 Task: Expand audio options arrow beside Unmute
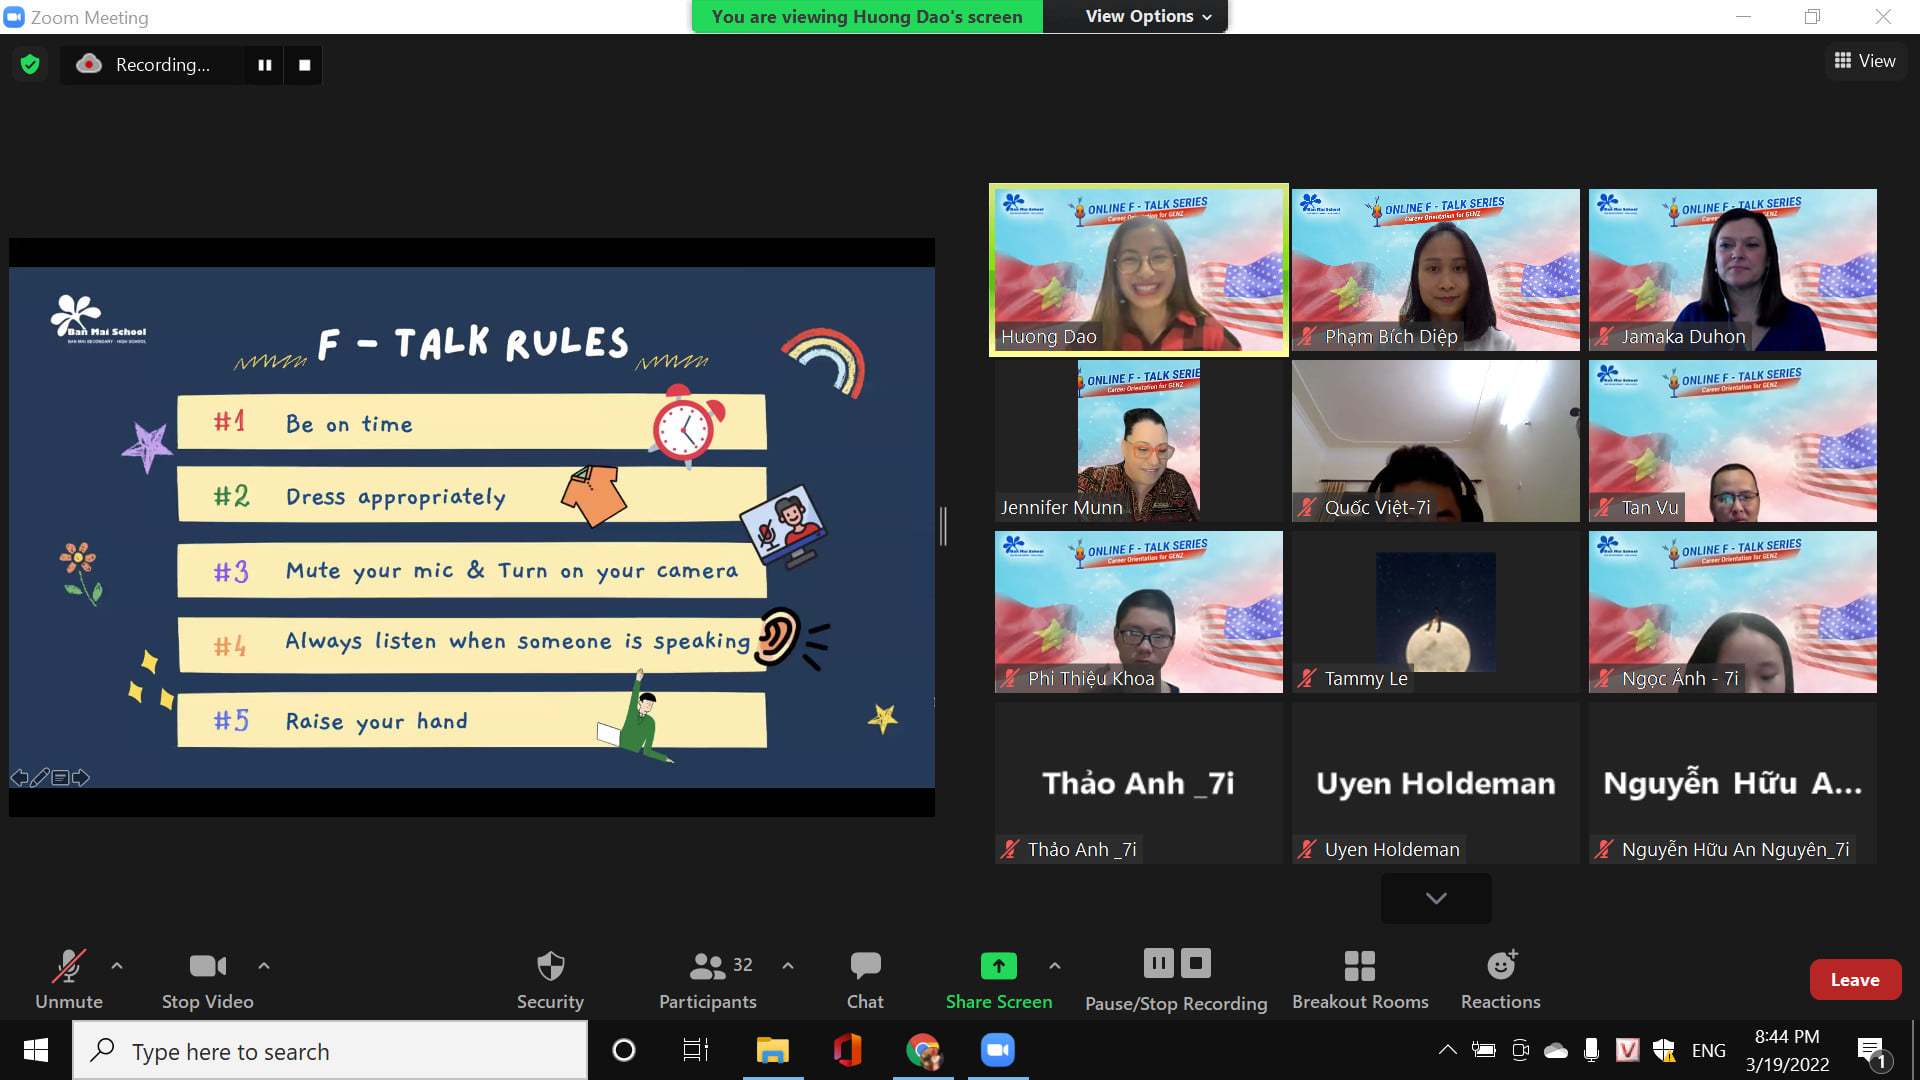[x=117, y=966]
